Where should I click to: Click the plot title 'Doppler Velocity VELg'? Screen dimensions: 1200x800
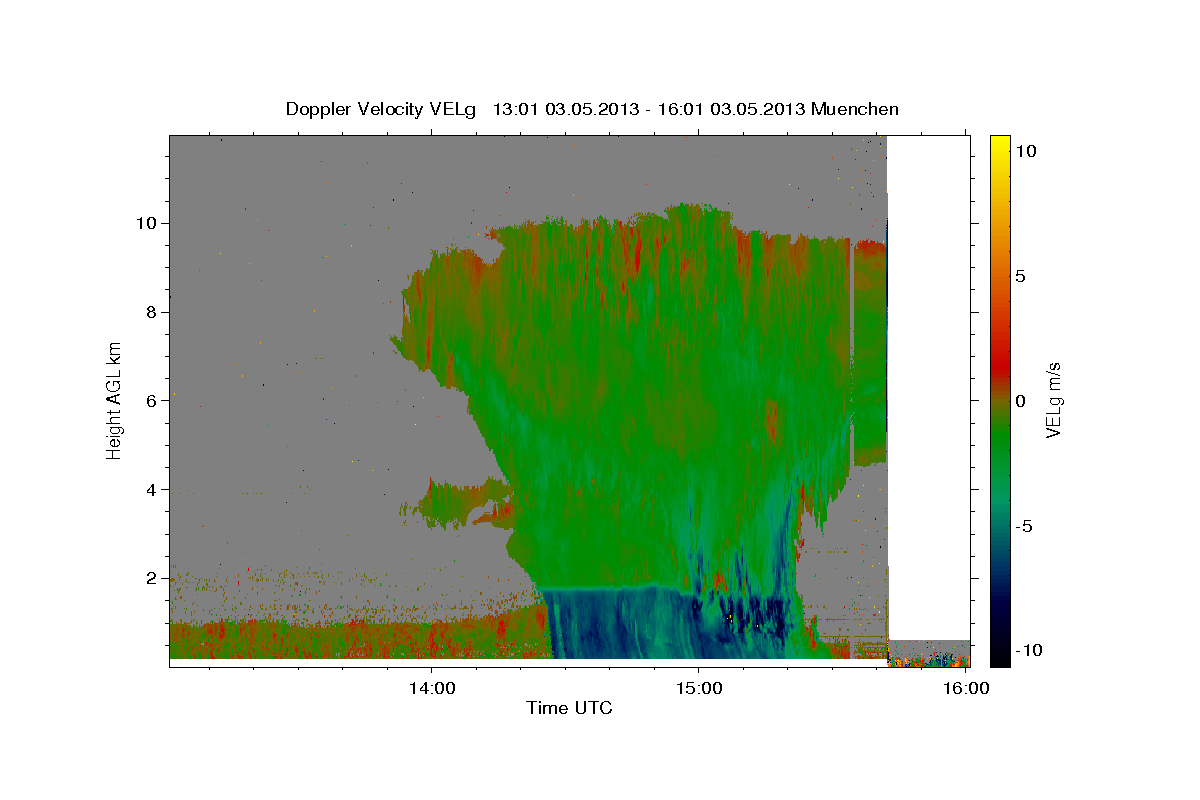click(383, 109)
